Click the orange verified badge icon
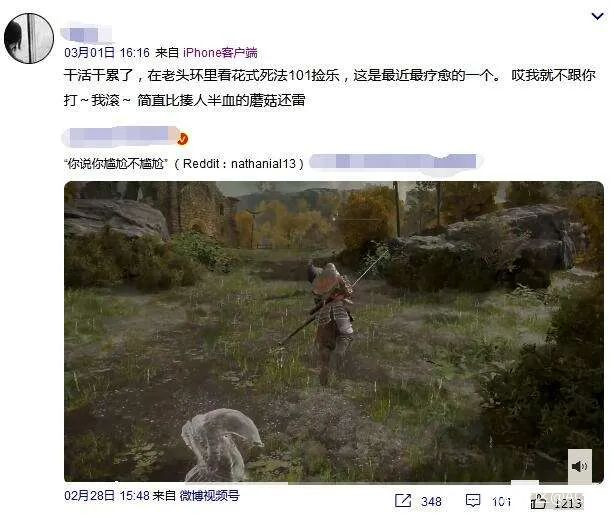The height and width of the screenshot is (518, 614). pyautogui.click(x=183, y=138)
